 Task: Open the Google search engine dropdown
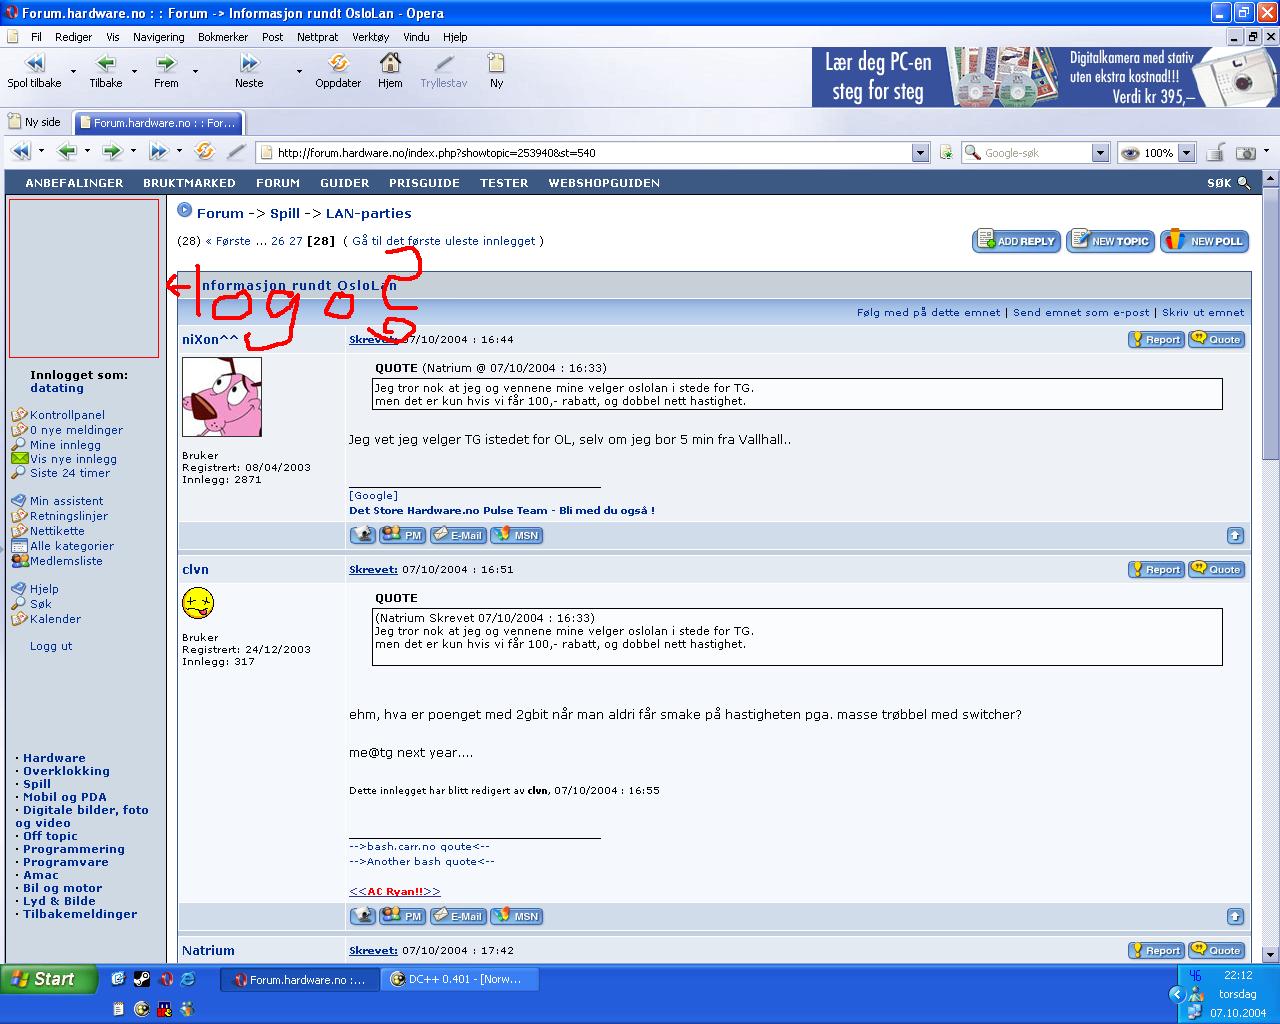(x=1100, y=153)
